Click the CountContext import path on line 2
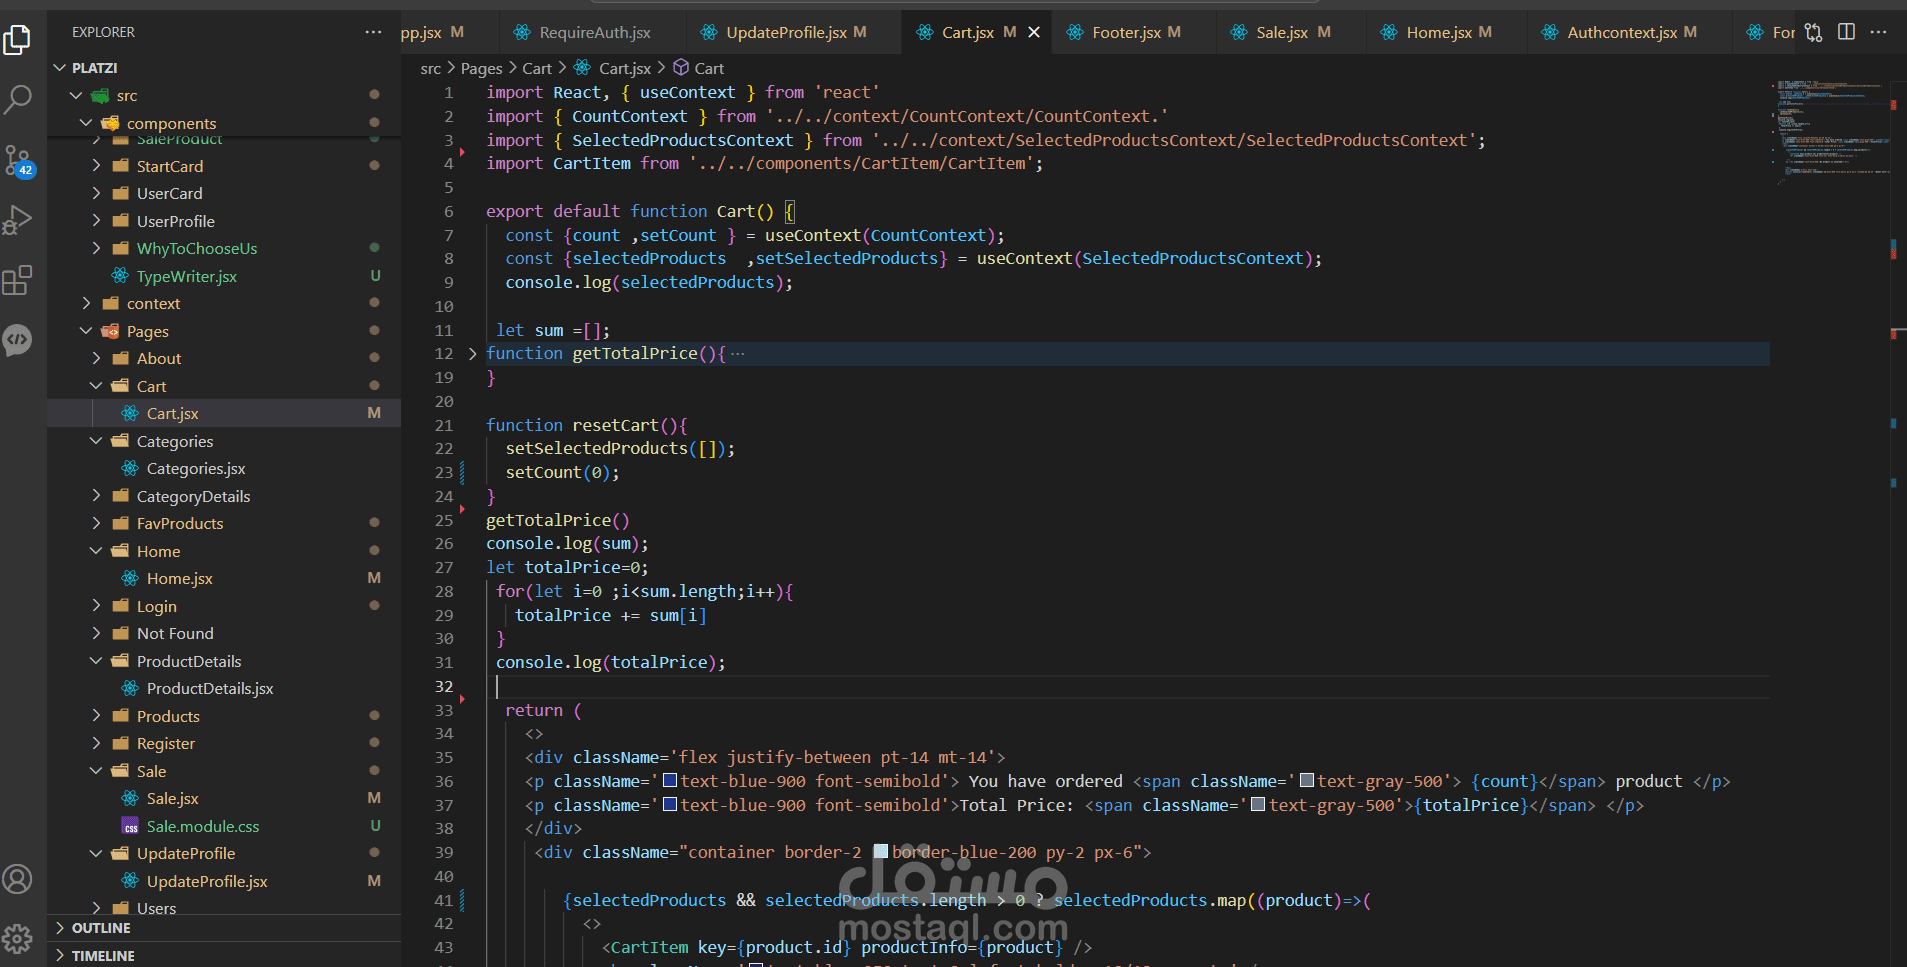 click(967, 116)
